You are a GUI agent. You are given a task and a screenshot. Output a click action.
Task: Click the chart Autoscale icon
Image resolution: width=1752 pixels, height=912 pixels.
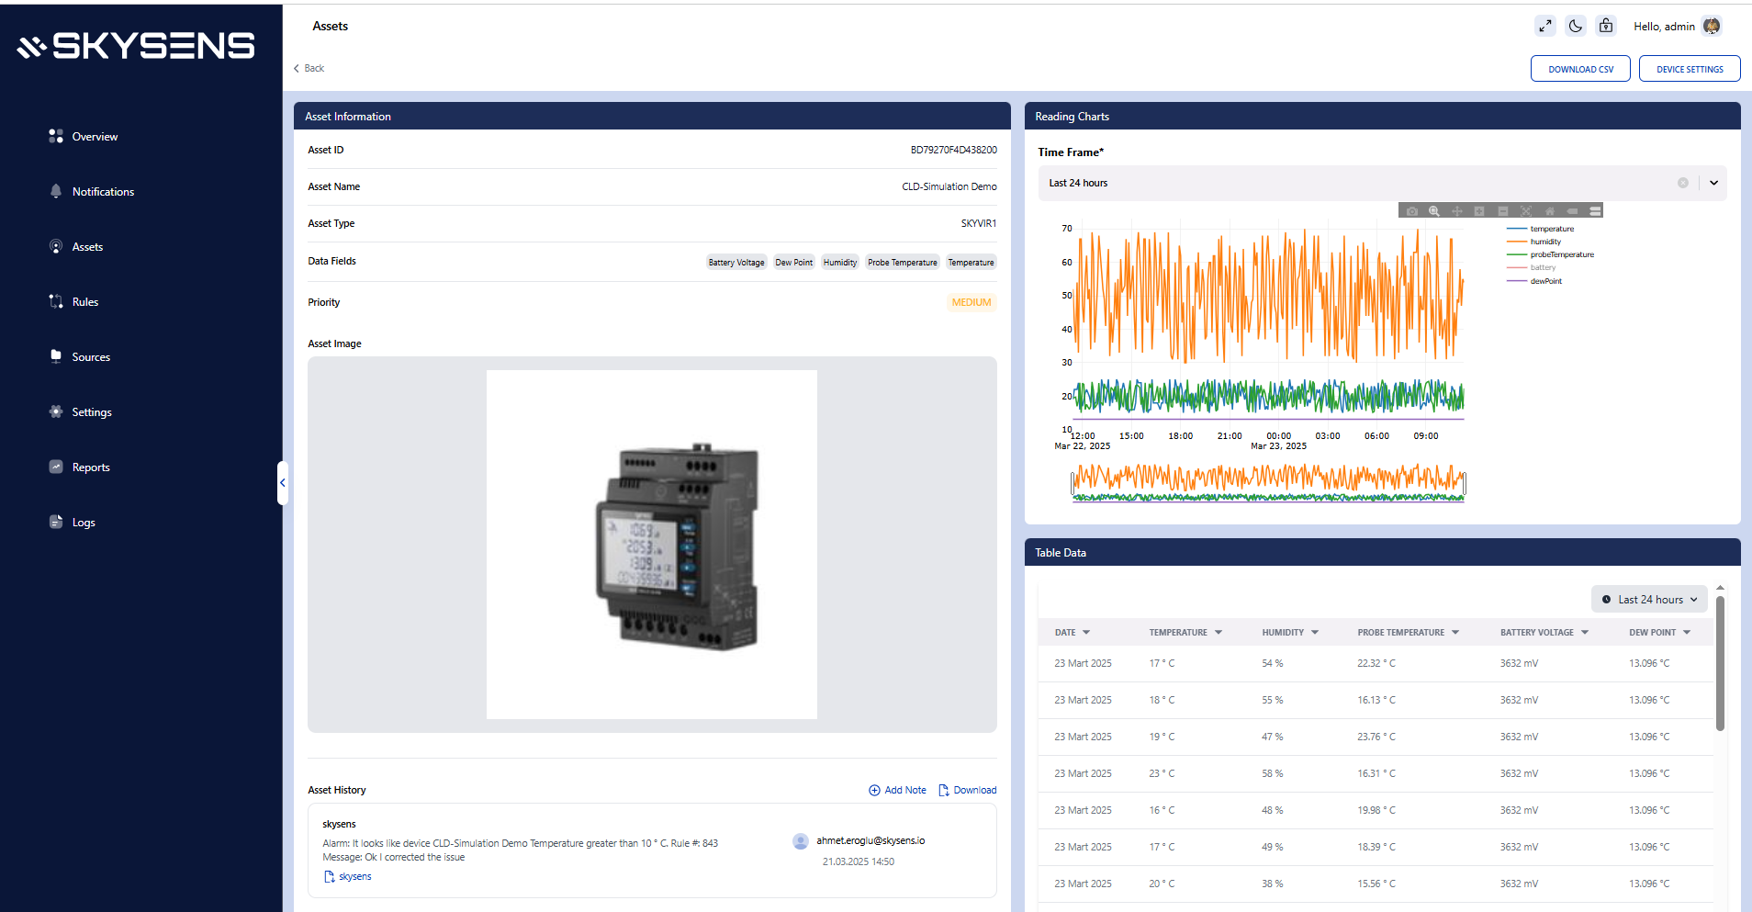(x=1526, y=211)
